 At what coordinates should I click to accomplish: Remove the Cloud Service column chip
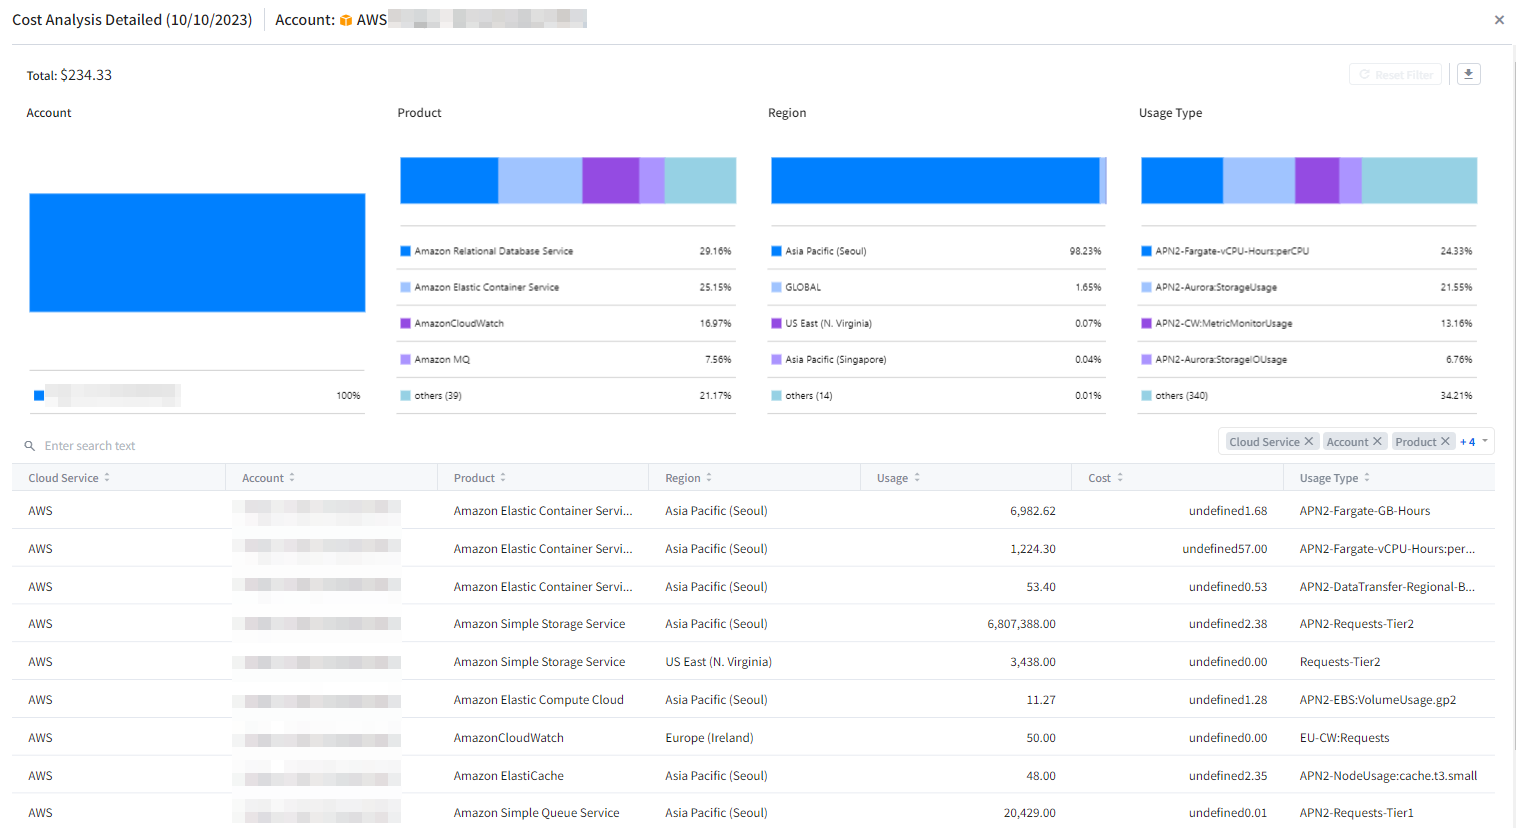pyautogui.click(x=1308, y=442)
